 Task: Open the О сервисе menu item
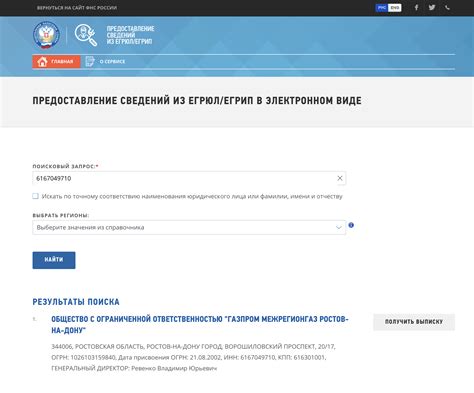(x=106, y=62)
